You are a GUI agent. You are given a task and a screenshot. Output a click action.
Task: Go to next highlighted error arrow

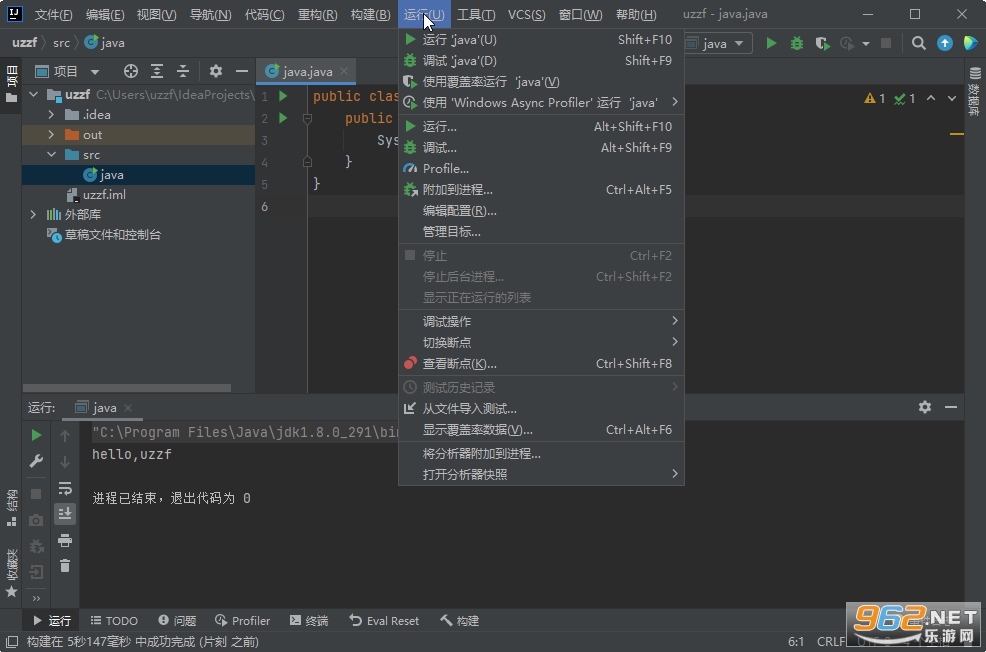click(x=952, y=98)
